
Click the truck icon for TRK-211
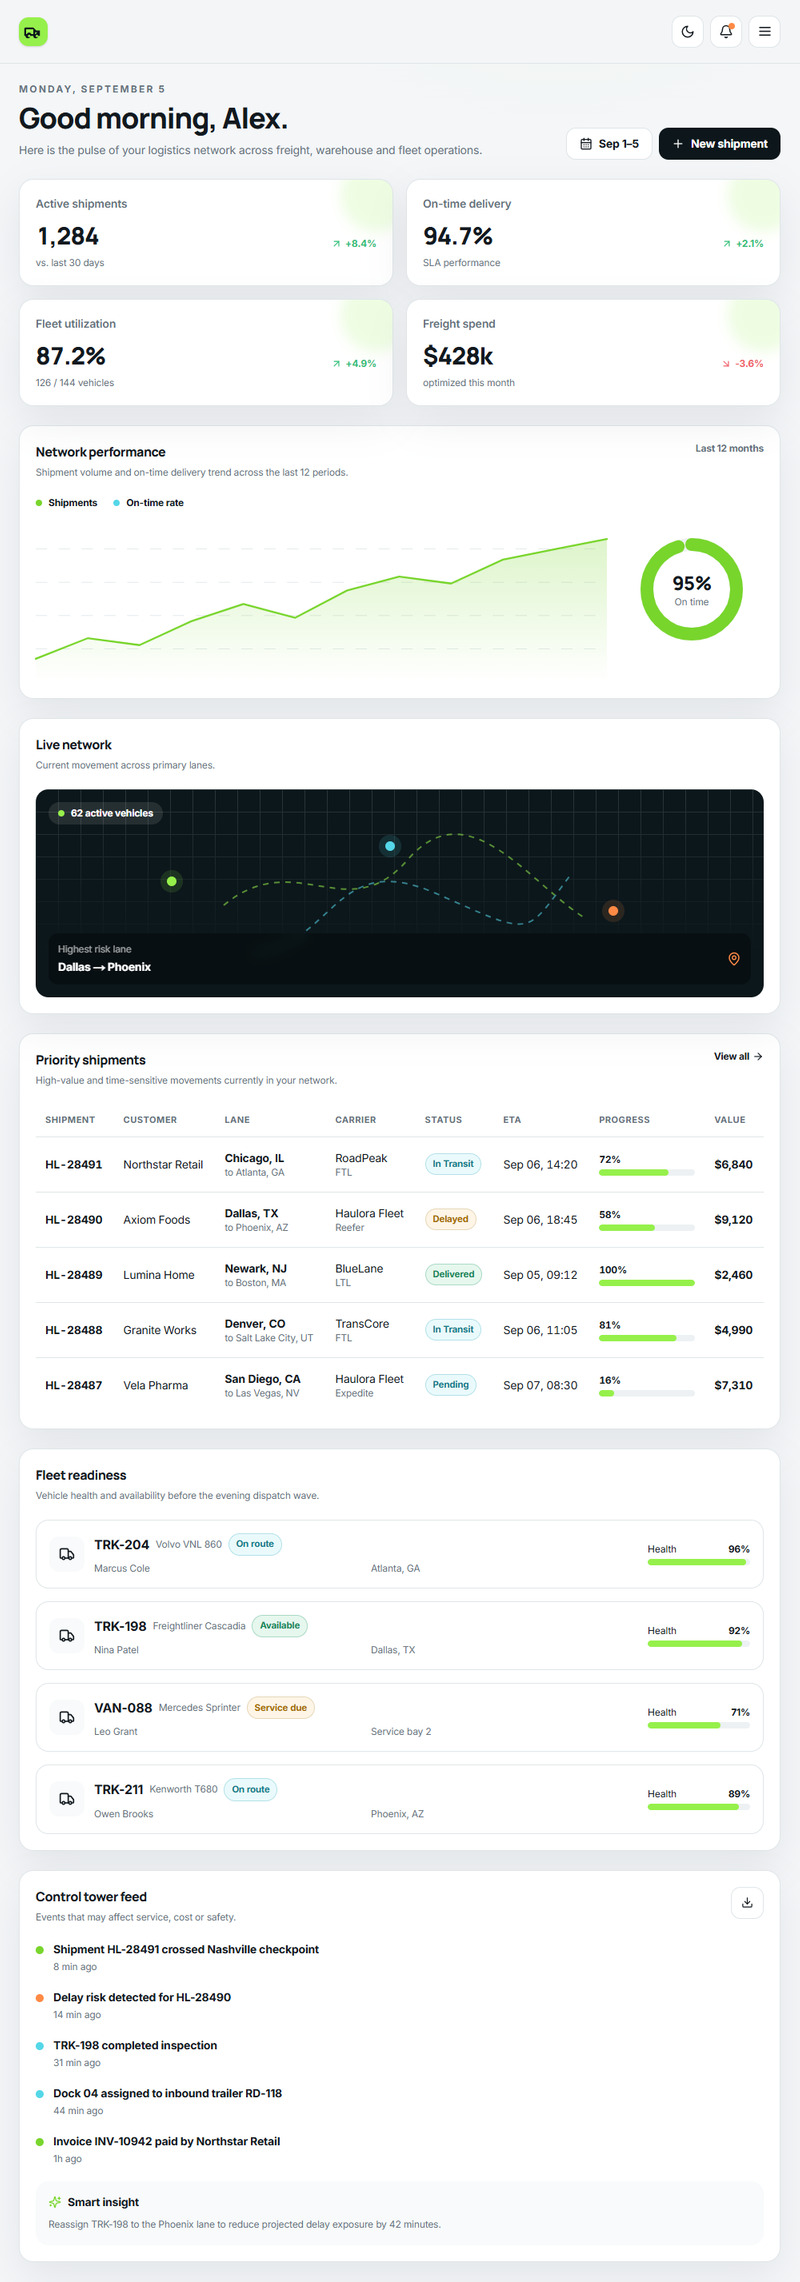tap(67, 1800)
